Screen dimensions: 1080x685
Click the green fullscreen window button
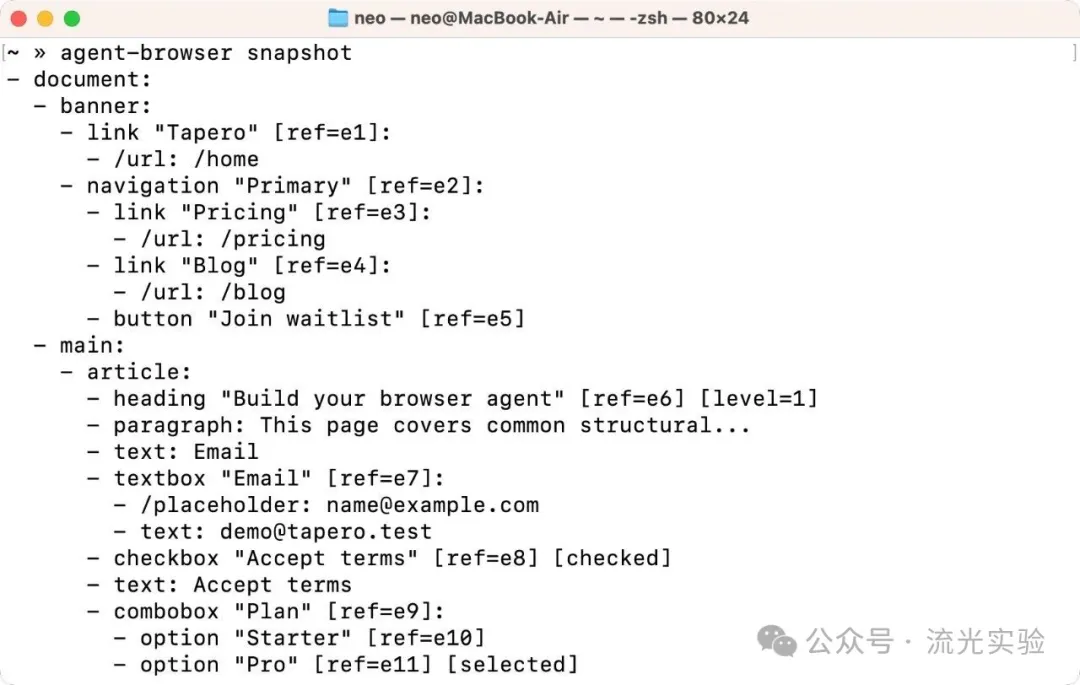[72, 19]
